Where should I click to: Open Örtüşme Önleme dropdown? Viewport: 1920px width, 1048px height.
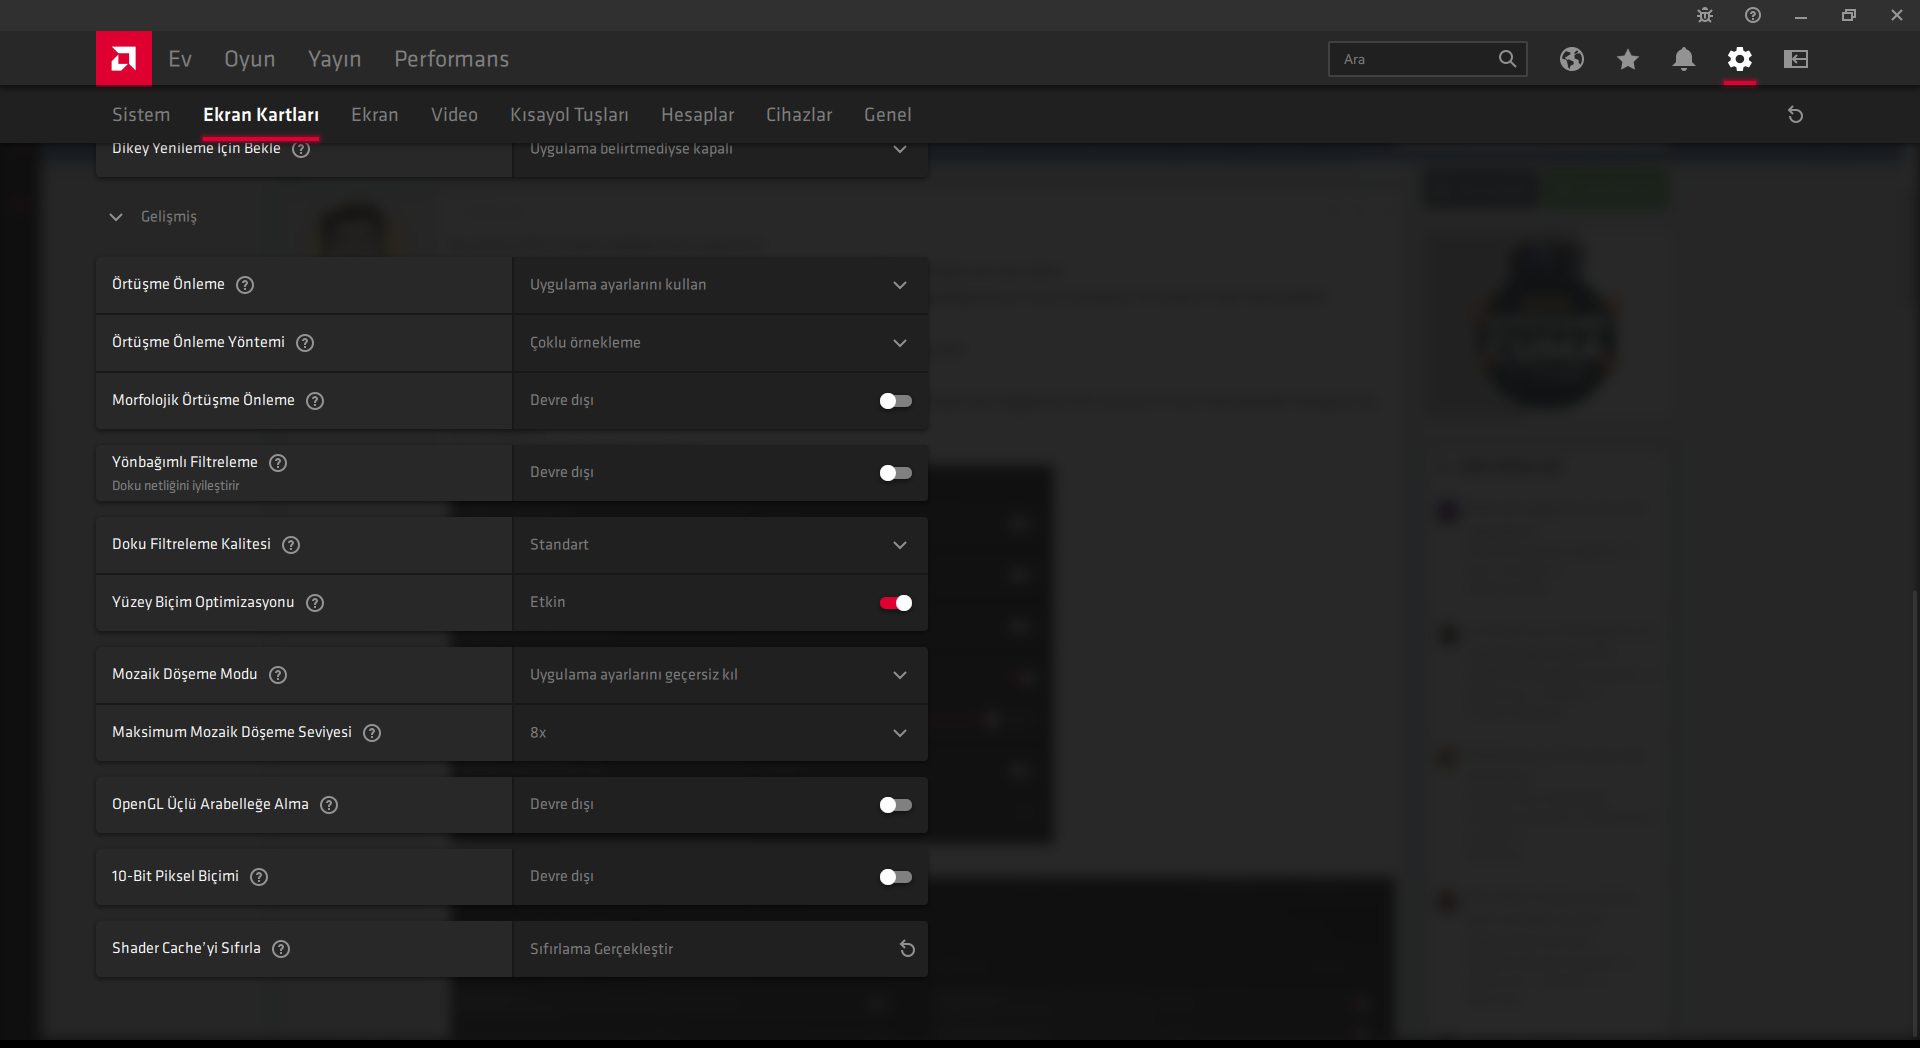point(720,285)
